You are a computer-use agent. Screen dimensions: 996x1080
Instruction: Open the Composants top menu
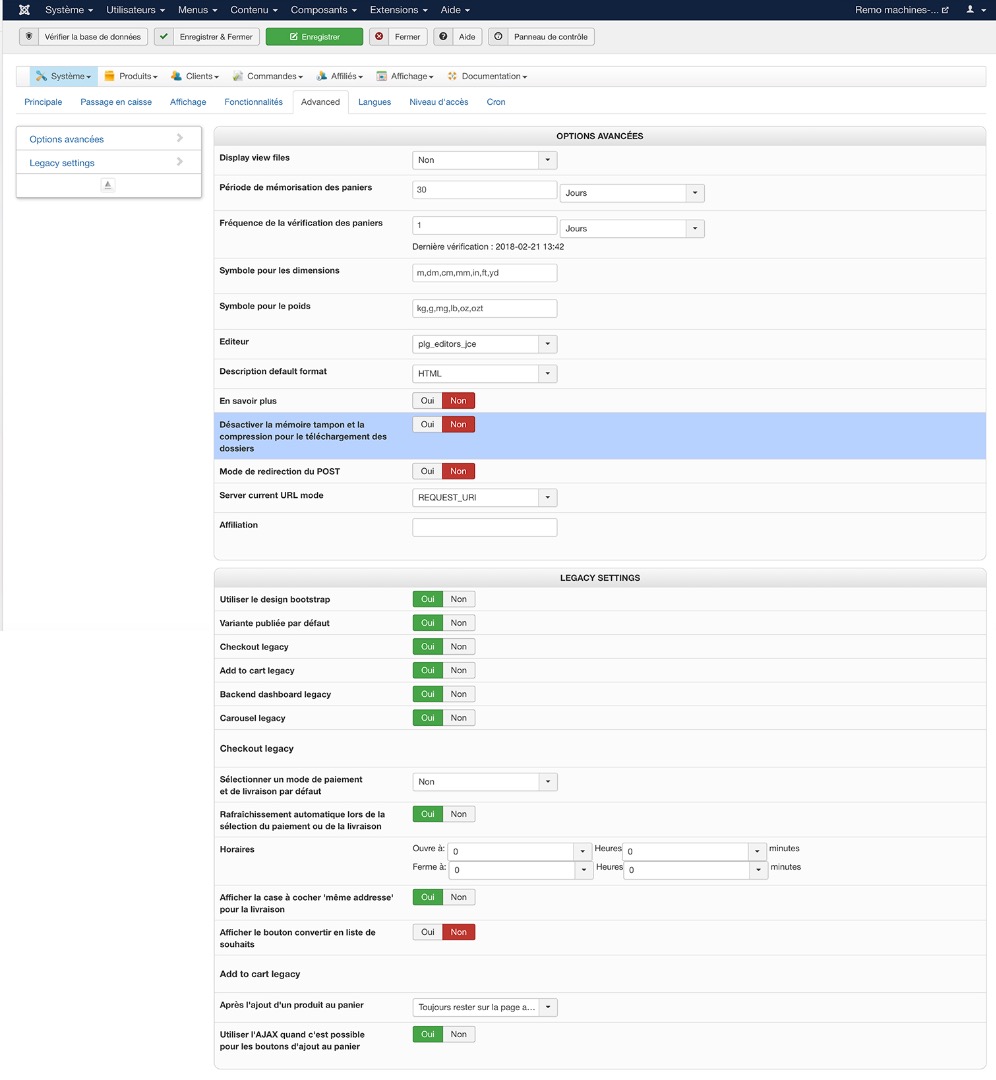(324, 10)
